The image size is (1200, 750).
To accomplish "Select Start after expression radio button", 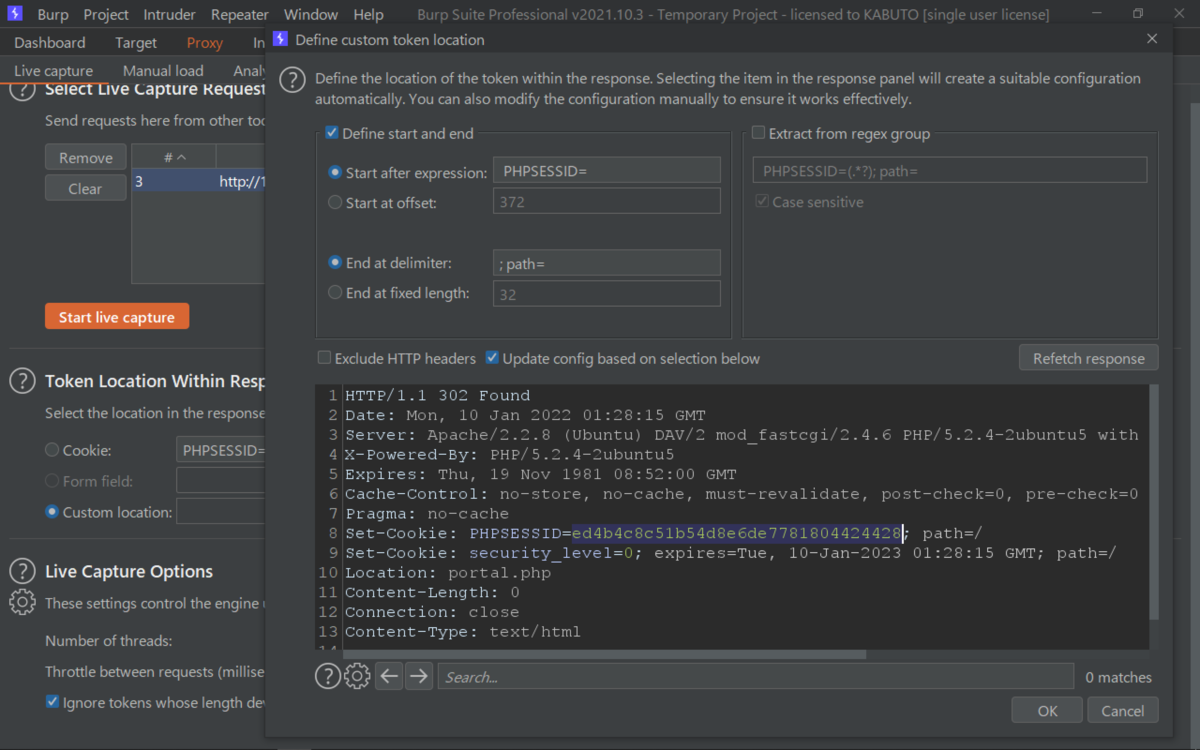I will 335,172.
